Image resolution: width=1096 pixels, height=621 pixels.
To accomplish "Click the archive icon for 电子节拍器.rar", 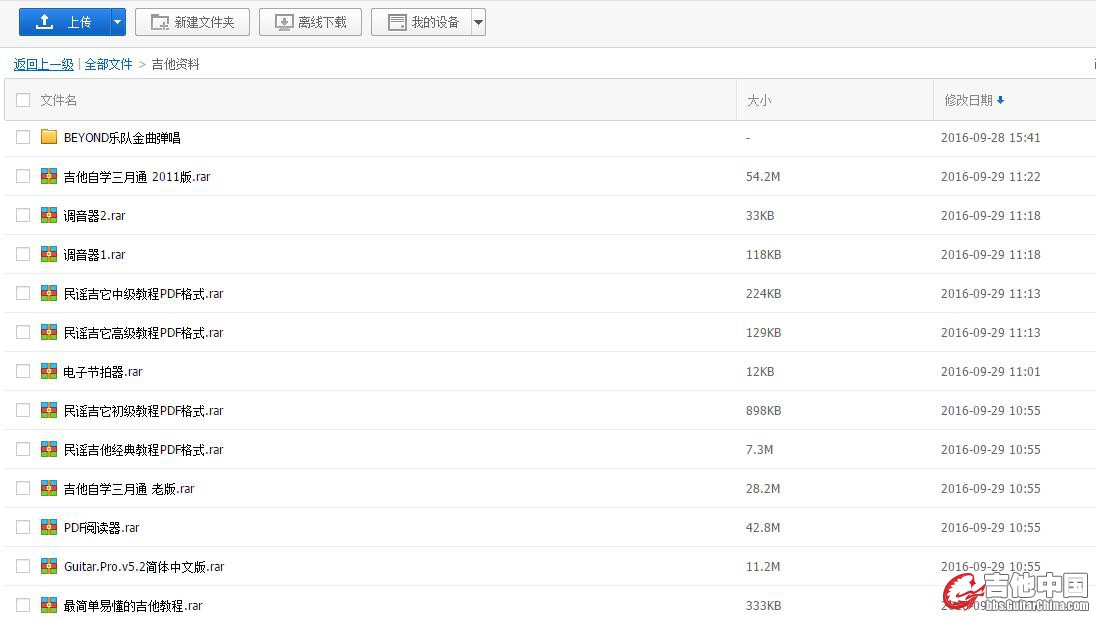I will 49,371.
